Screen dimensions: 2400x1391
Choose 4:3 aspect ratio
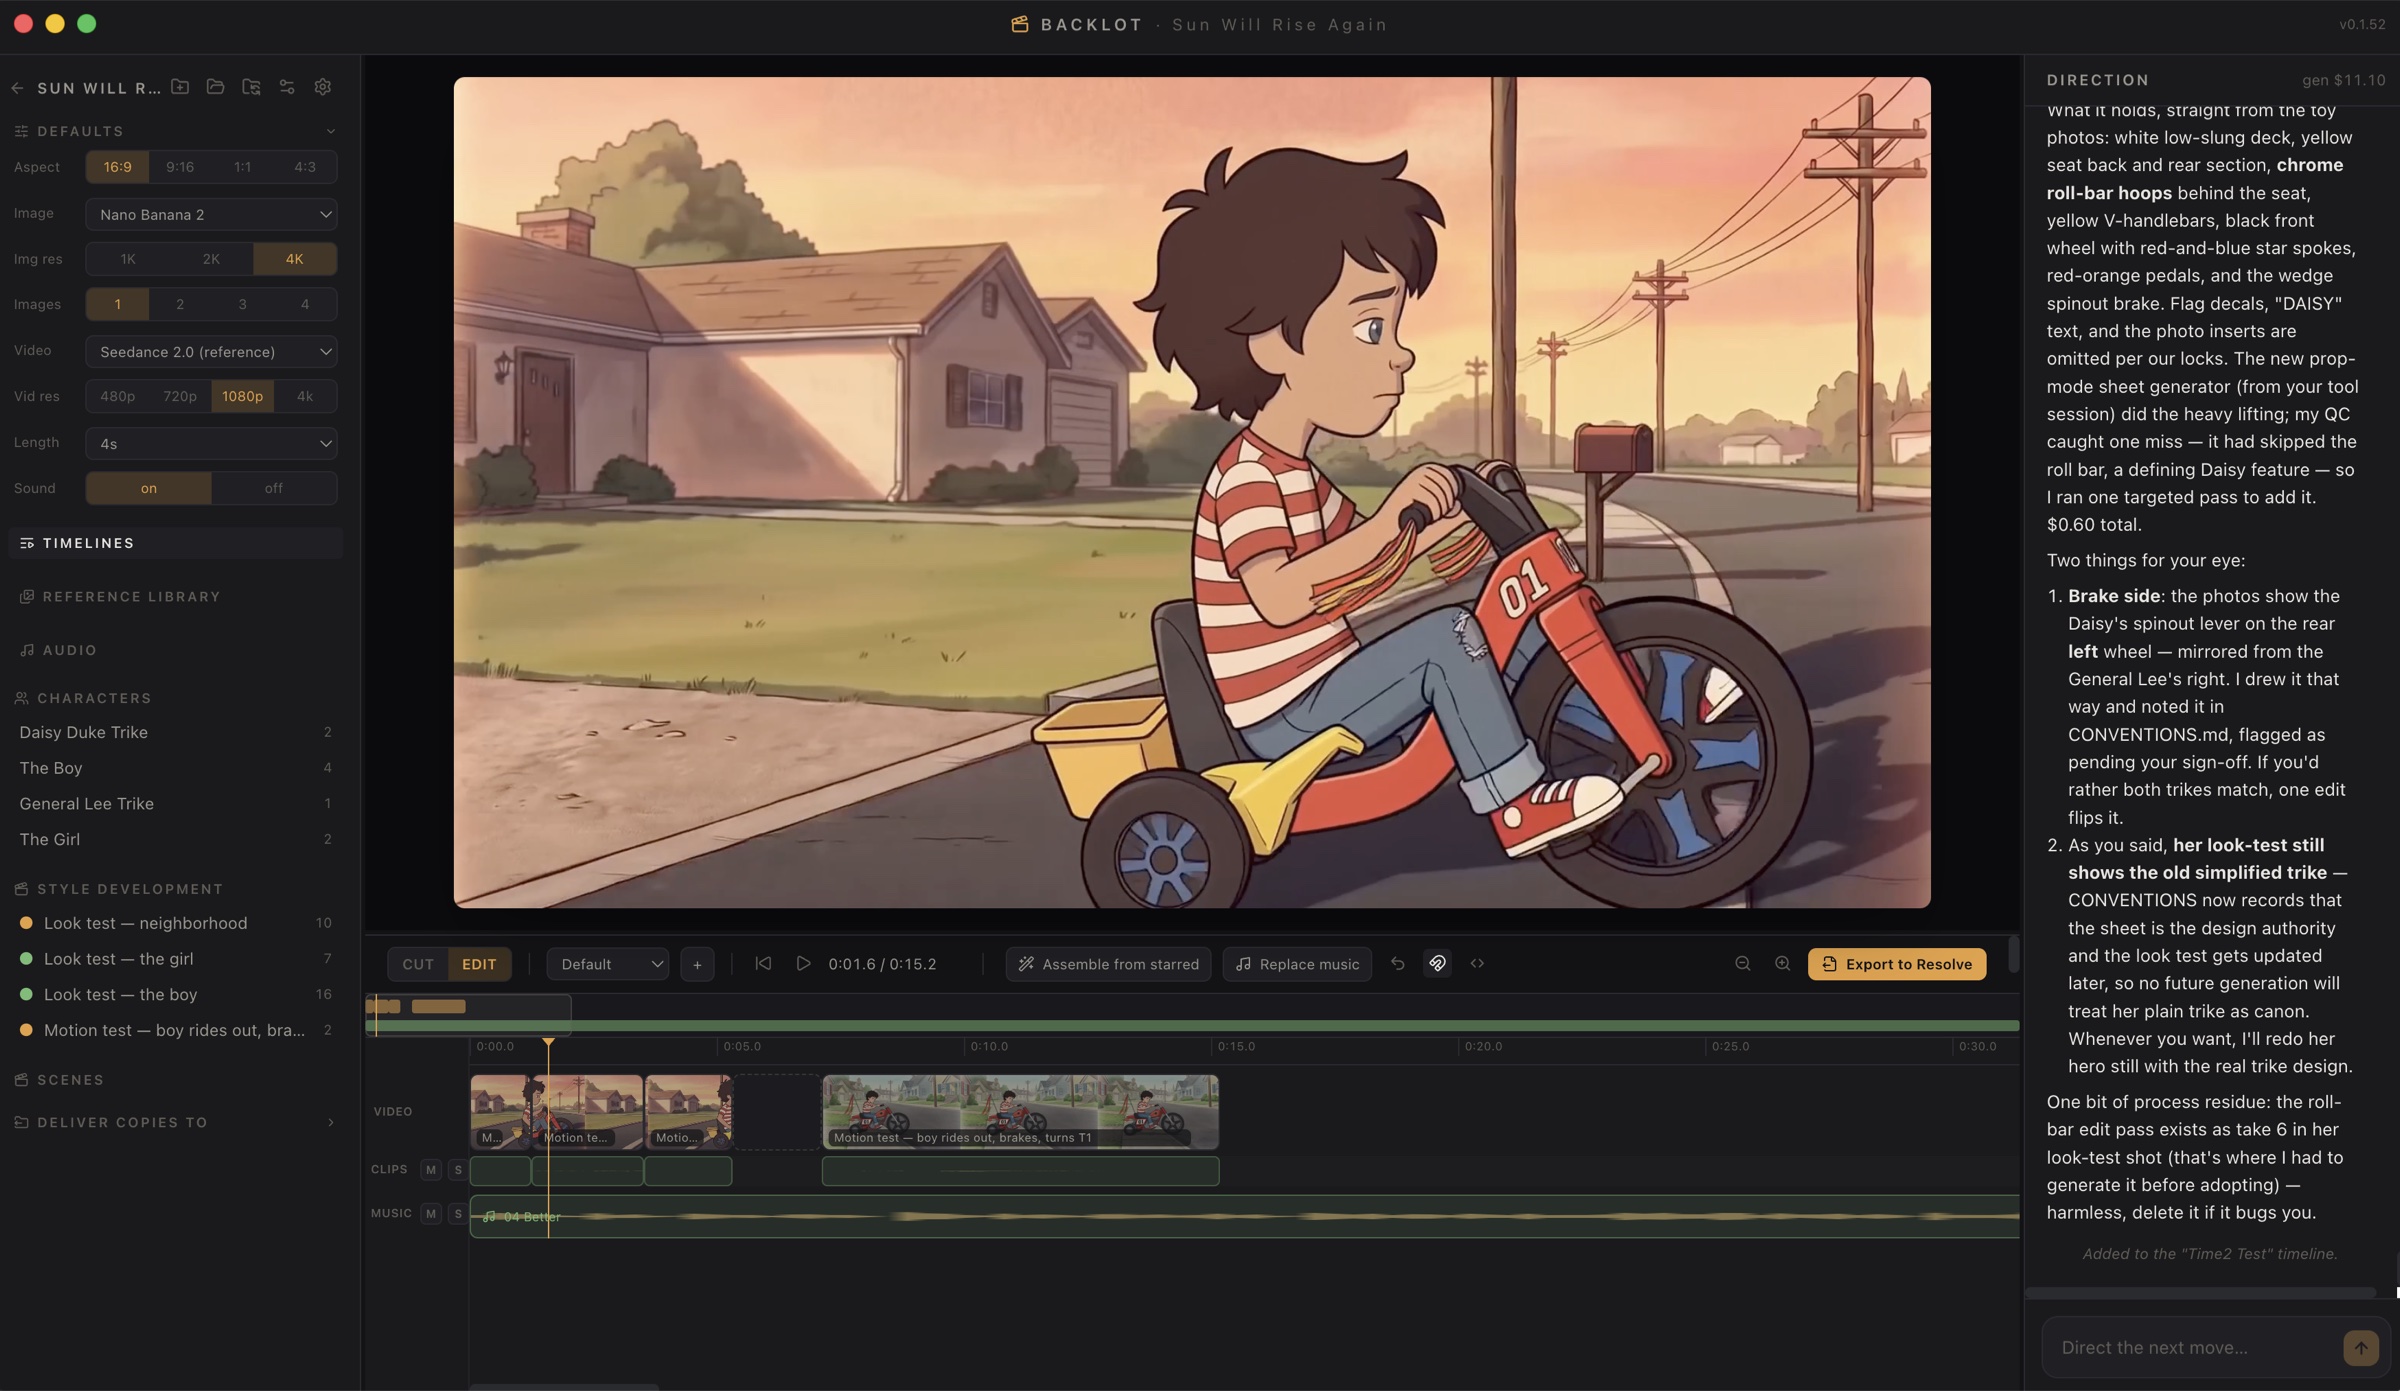tap(305, 167)
